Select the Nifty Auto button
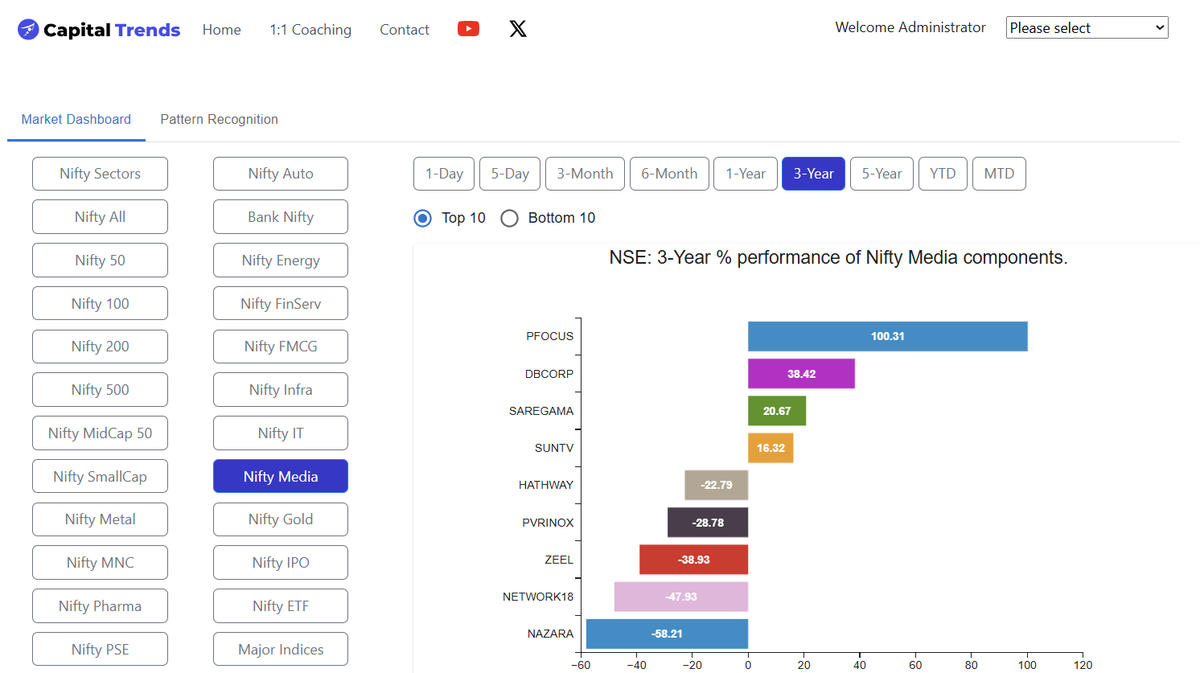Screen dimensions: 1200x673 pyautogui.click(x=281, y=174)
